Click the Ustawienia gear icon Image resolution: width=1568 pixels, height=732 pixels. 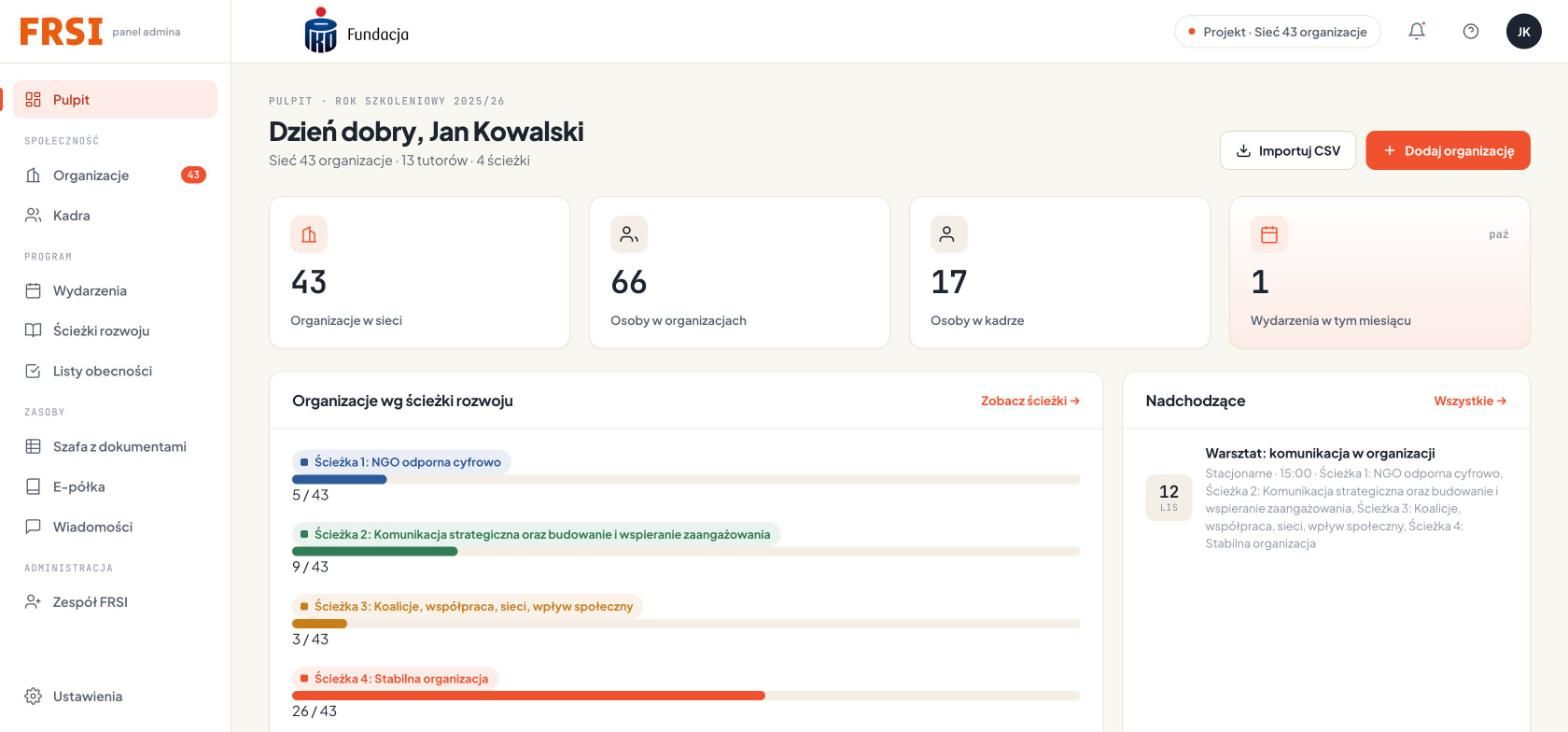tap(33, 696)
